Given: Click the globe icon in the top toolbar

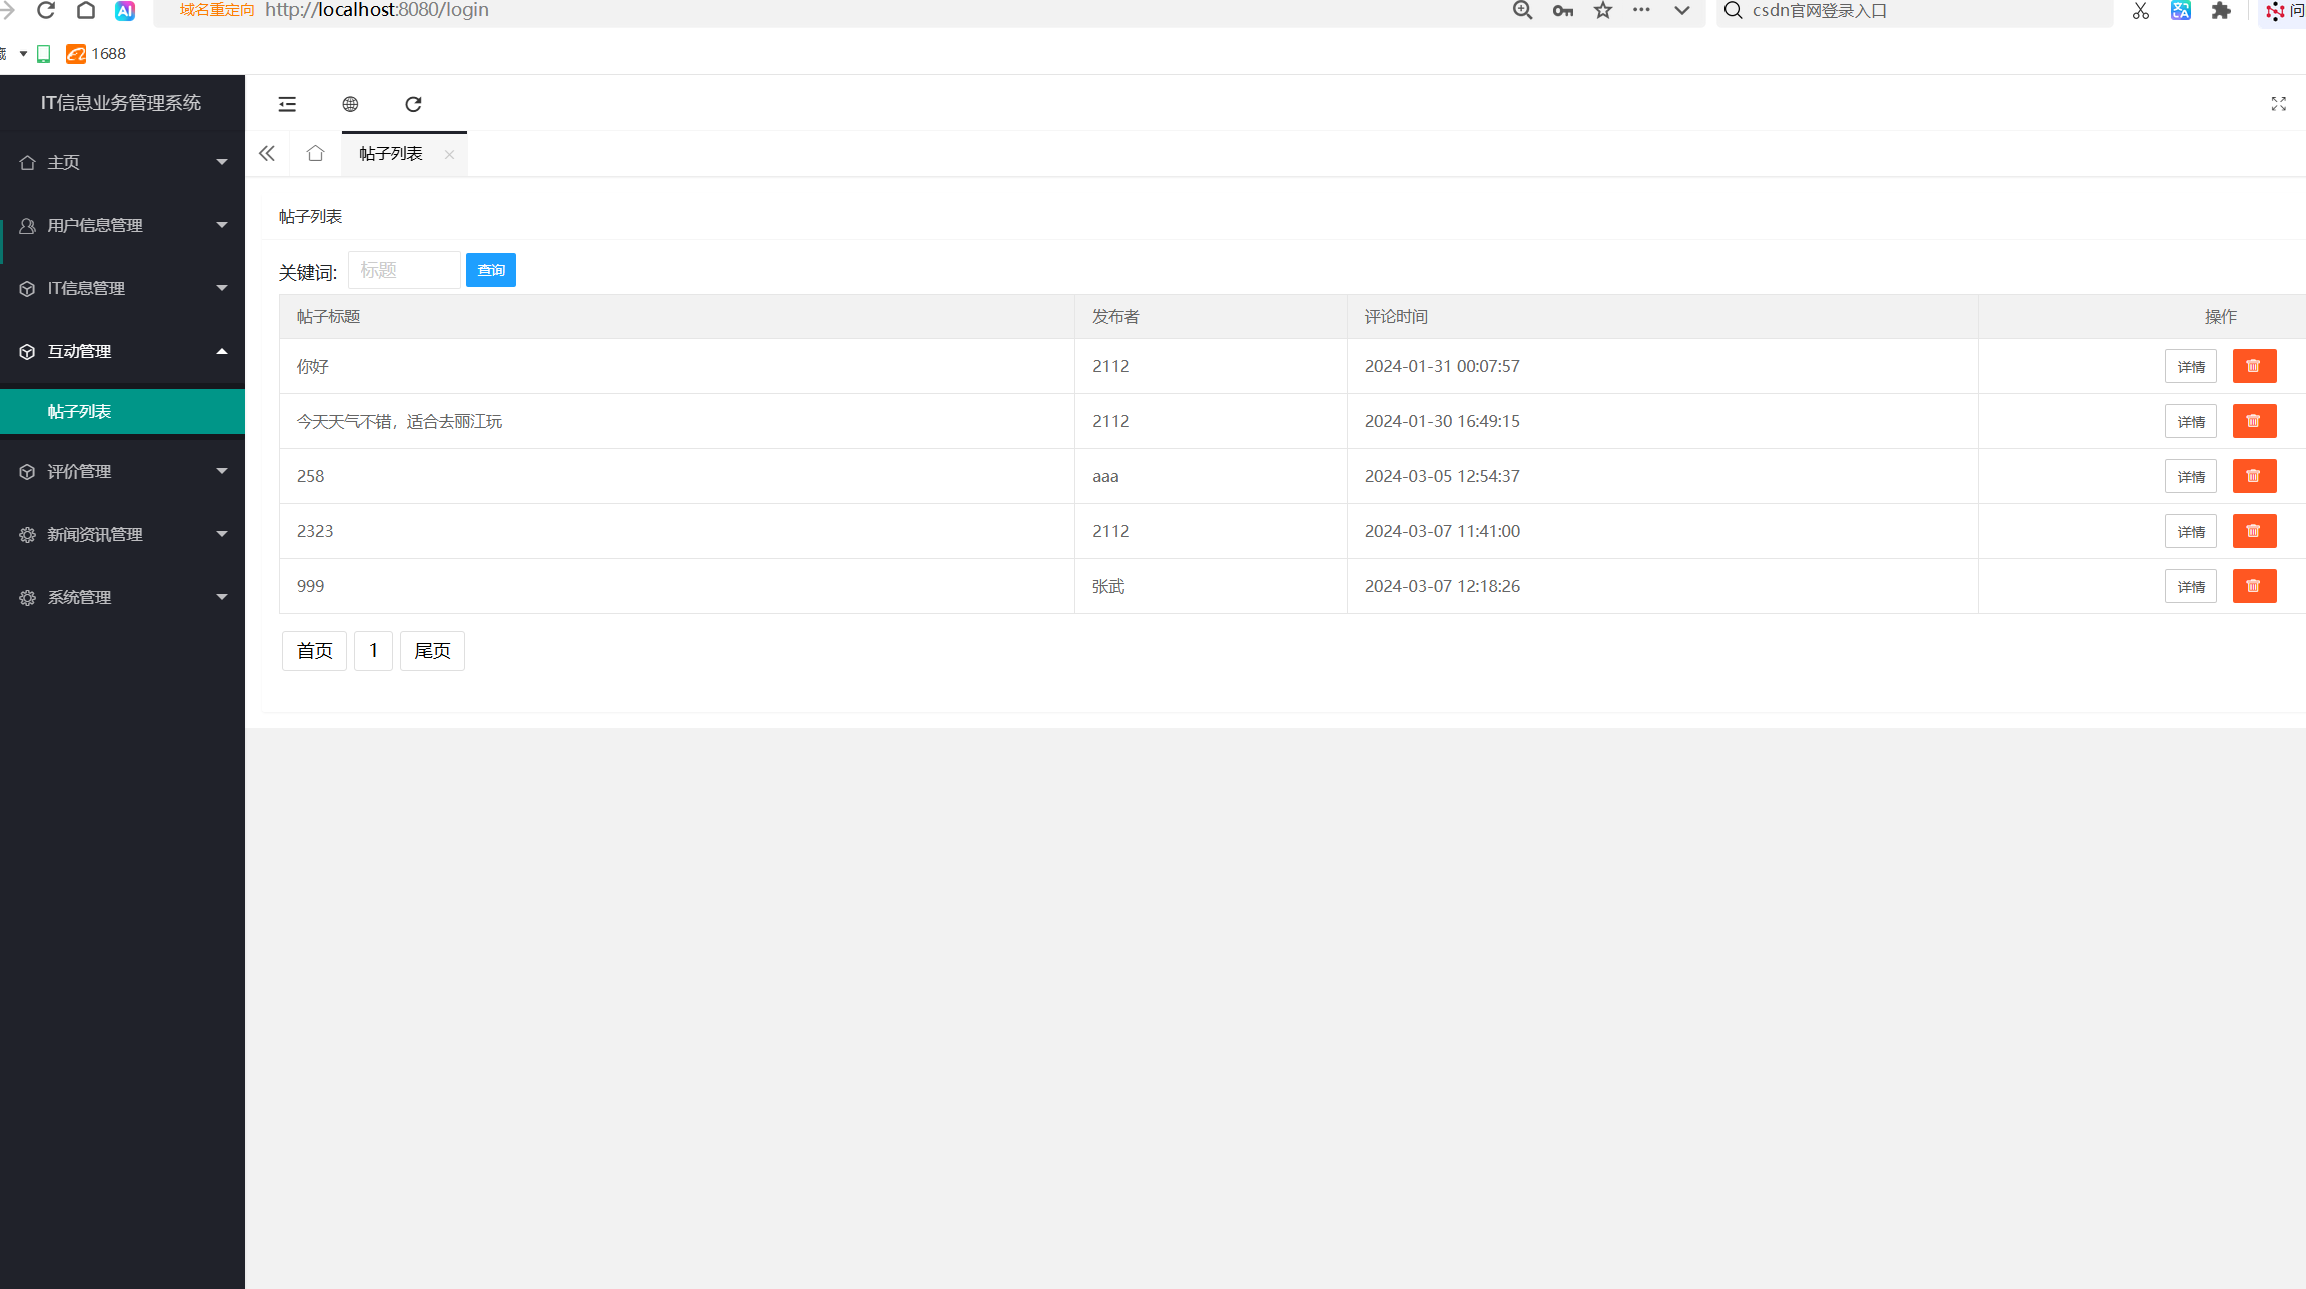Looking at the screenshot, I should (350, 104).
